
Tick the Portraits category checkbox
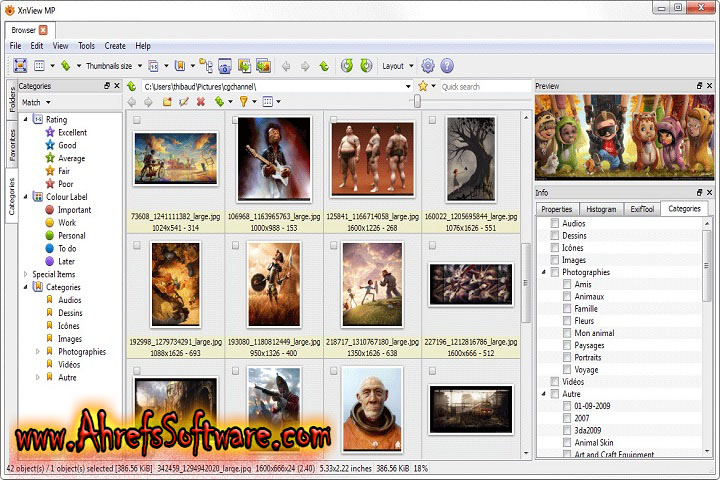(567, 357)
